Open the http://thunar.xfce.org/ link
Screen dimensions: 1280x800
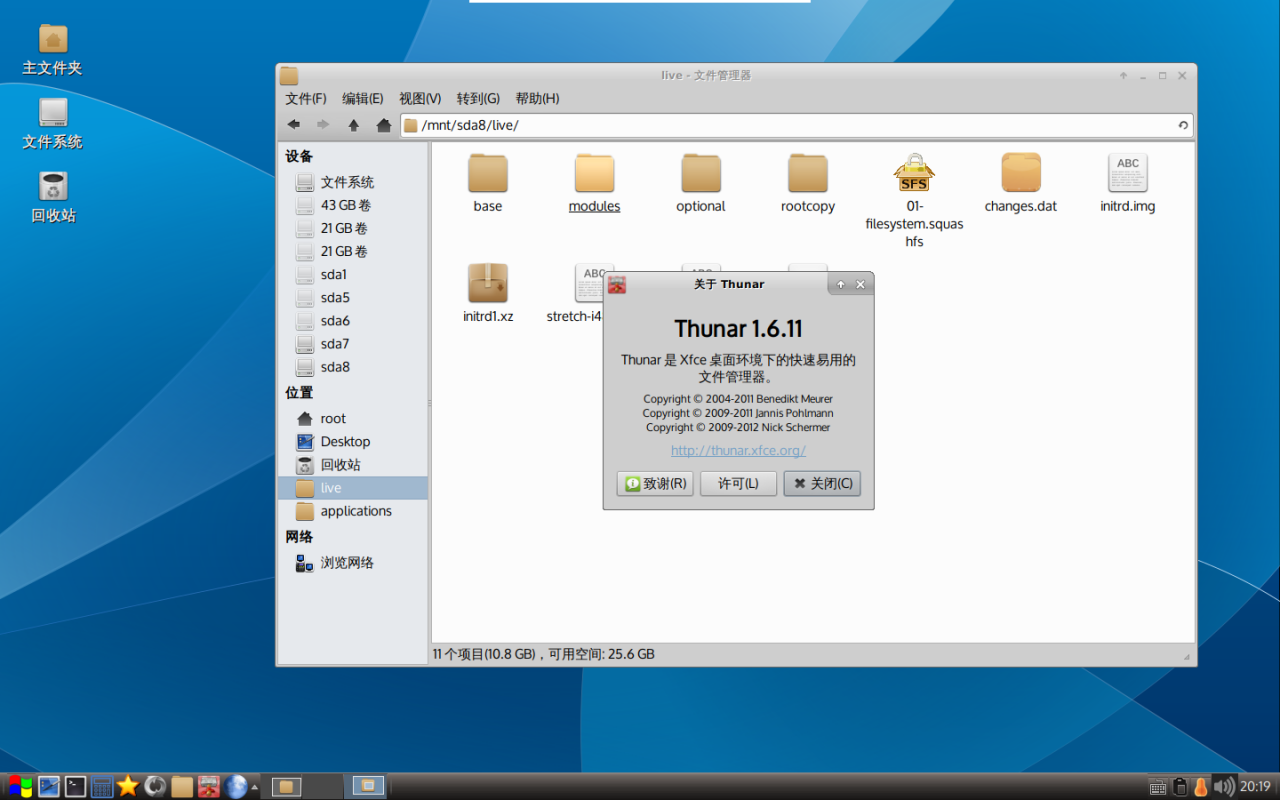(x=738, y=450)
